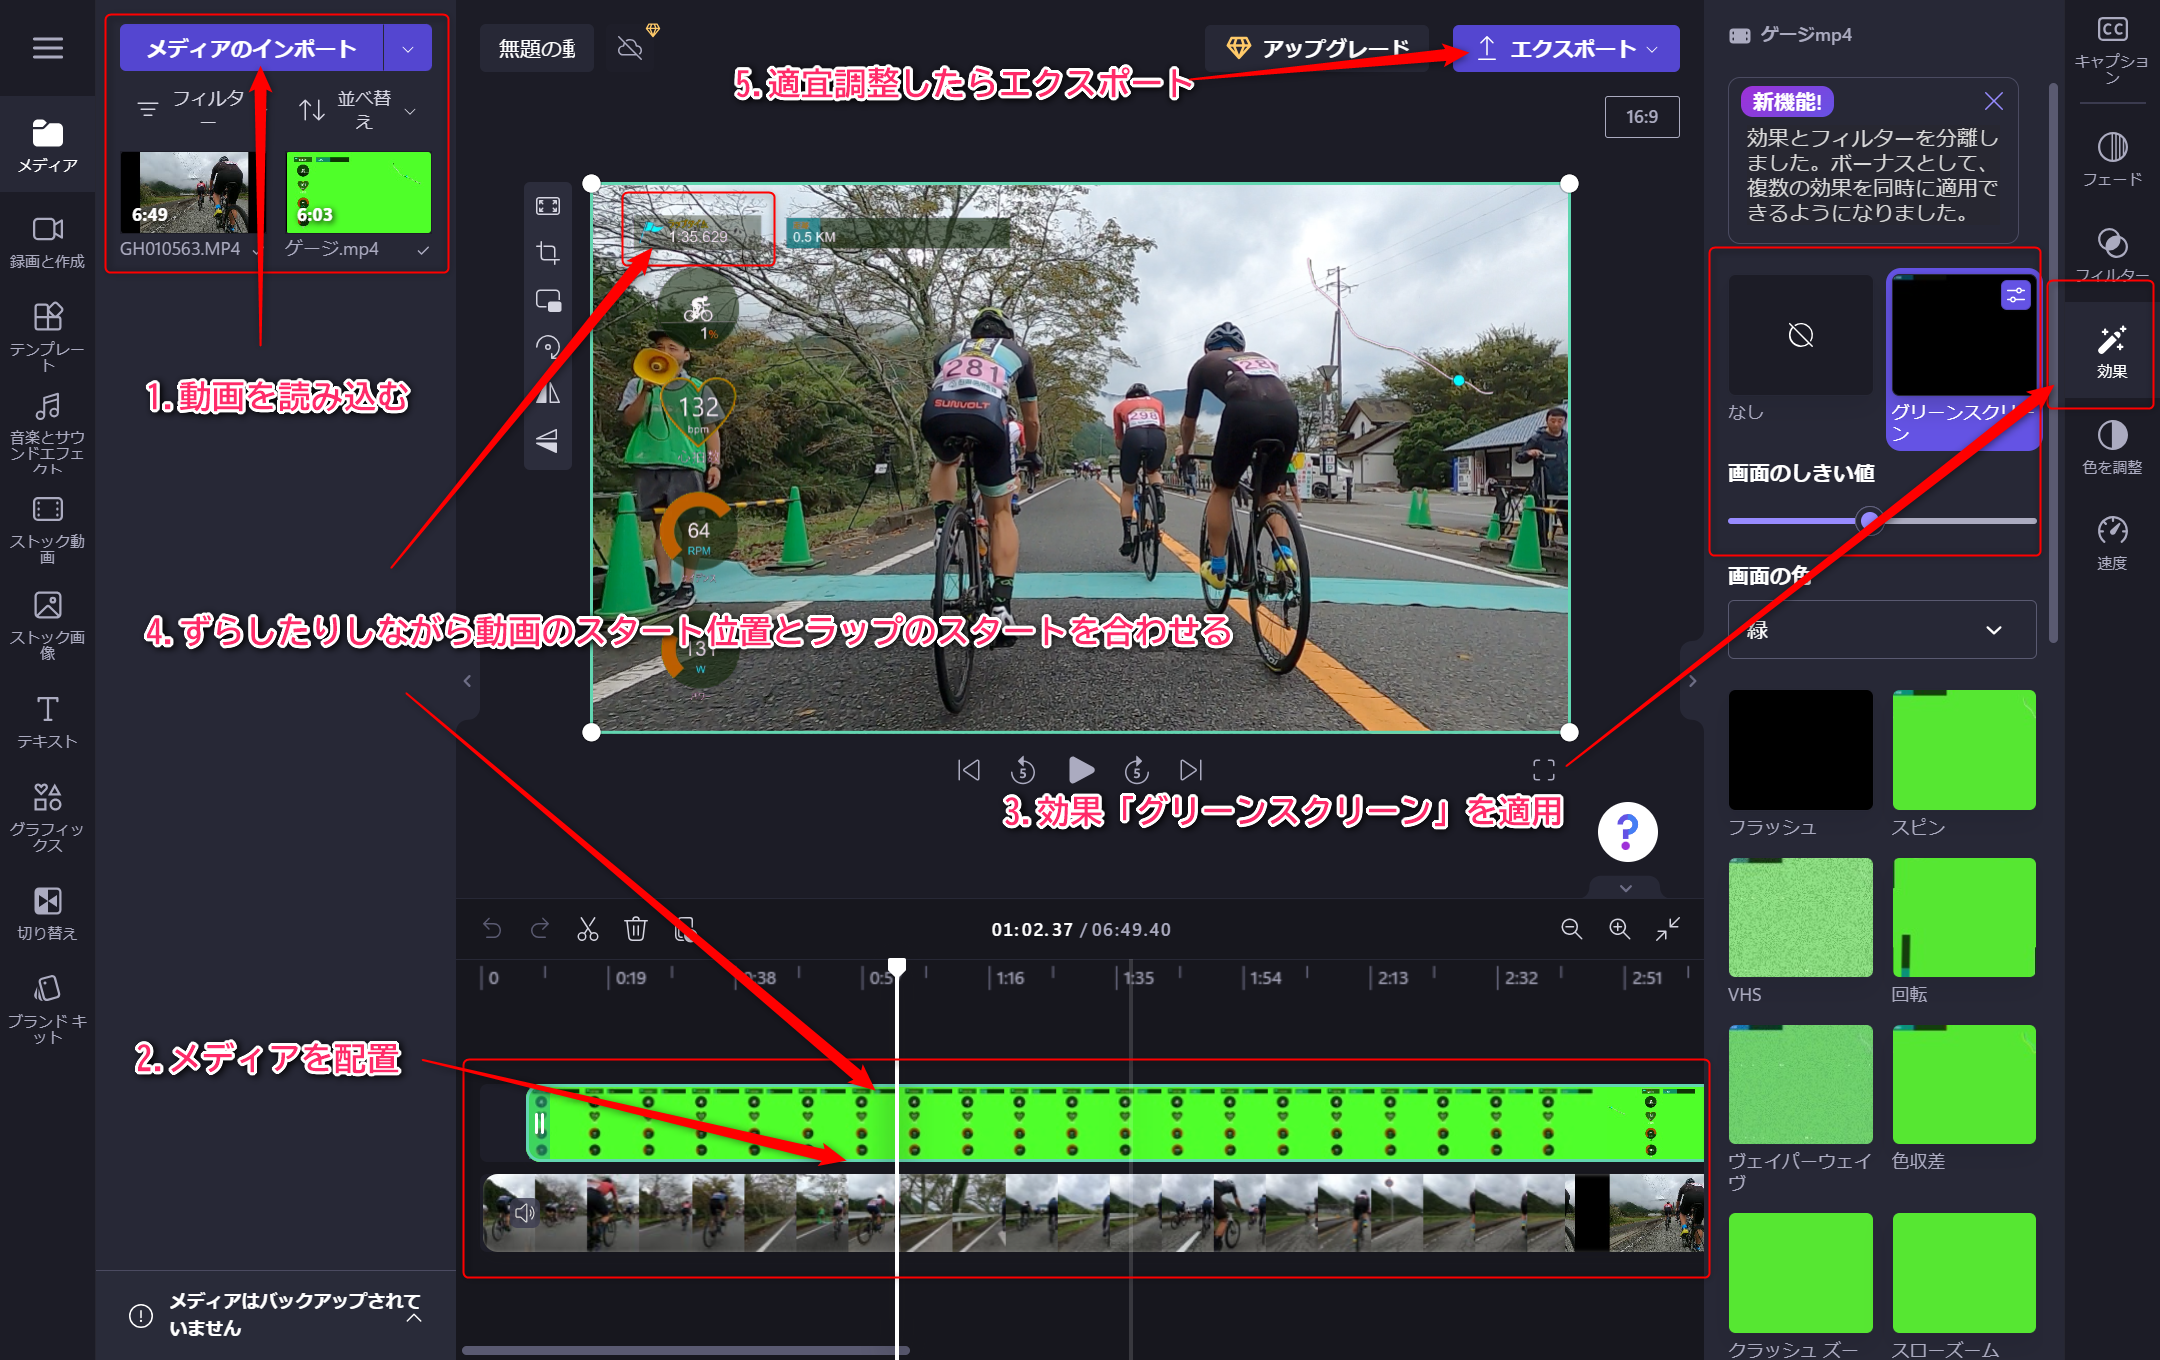The width and height of the screenshot is (2160, 1360).
Task: Click the purple help question mark button
Action: click(1627, 831)
